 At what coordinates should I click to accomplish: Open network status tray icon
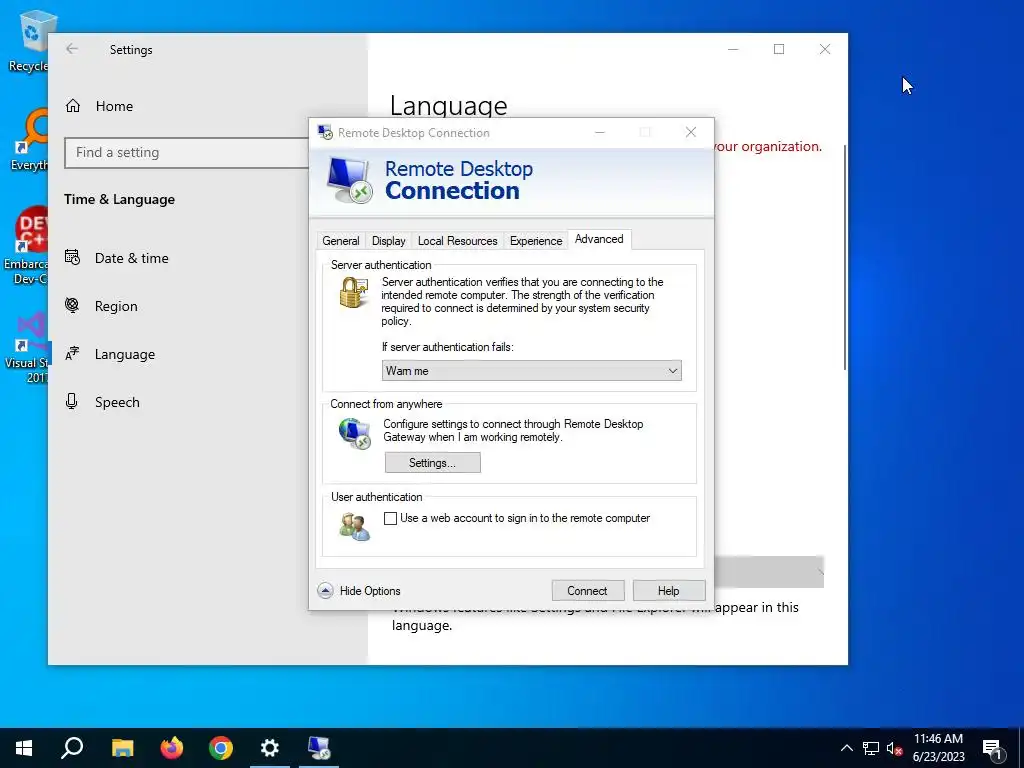tap(871, 748)
